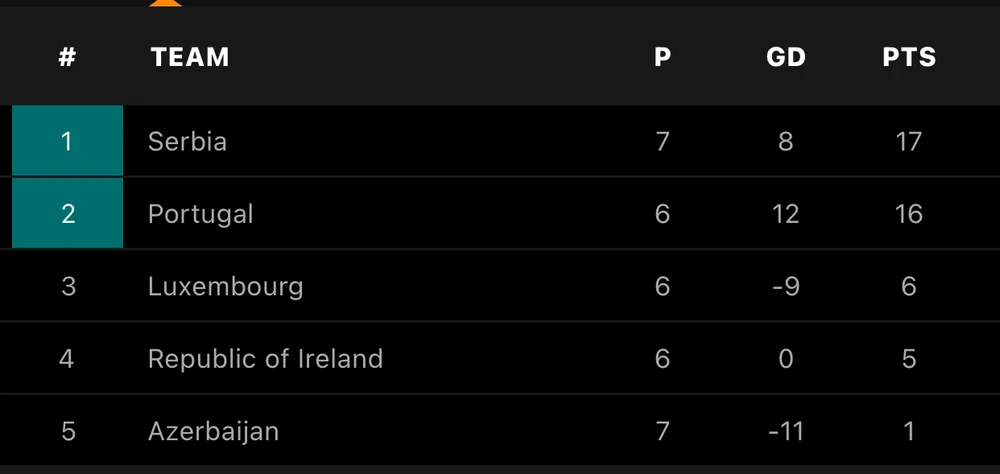Click the GD column header
The height and width of the screenshot is (474, 1000).
(786, 57)
